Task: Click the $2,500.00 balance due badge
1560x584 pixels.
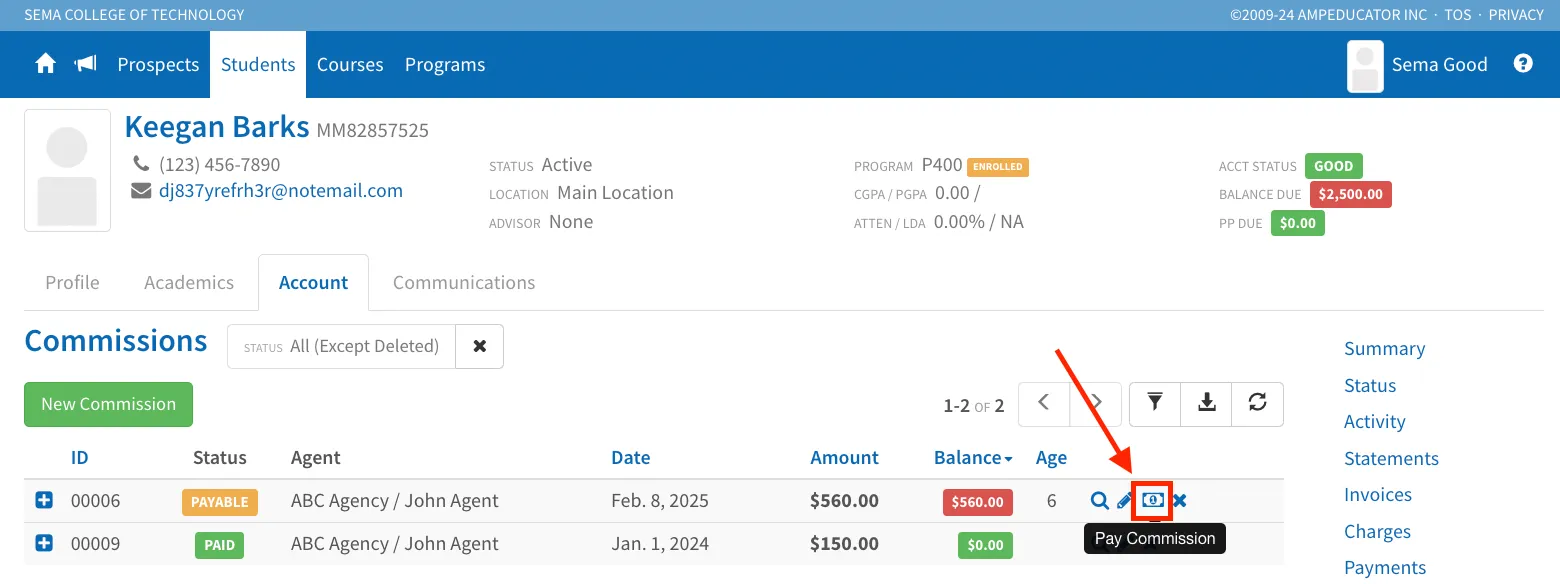Action: pos(1351,194)
